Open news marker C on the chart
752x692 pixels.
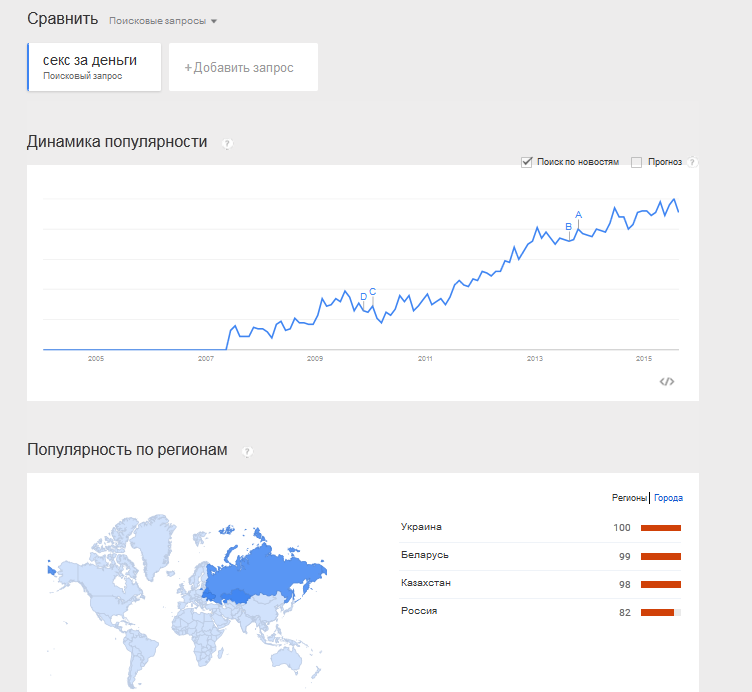[x=373, y=292]
